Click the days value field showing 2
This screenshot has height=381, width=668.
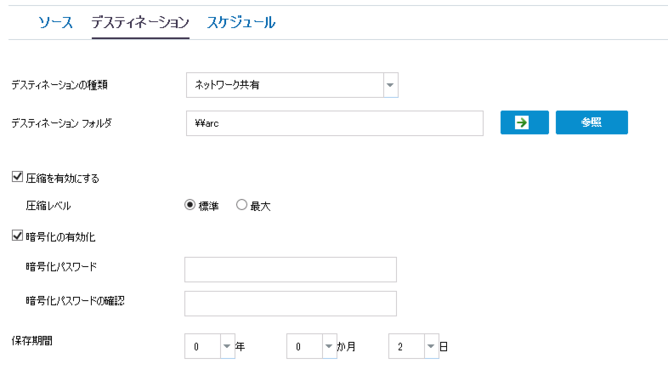(x=406, y=346)
